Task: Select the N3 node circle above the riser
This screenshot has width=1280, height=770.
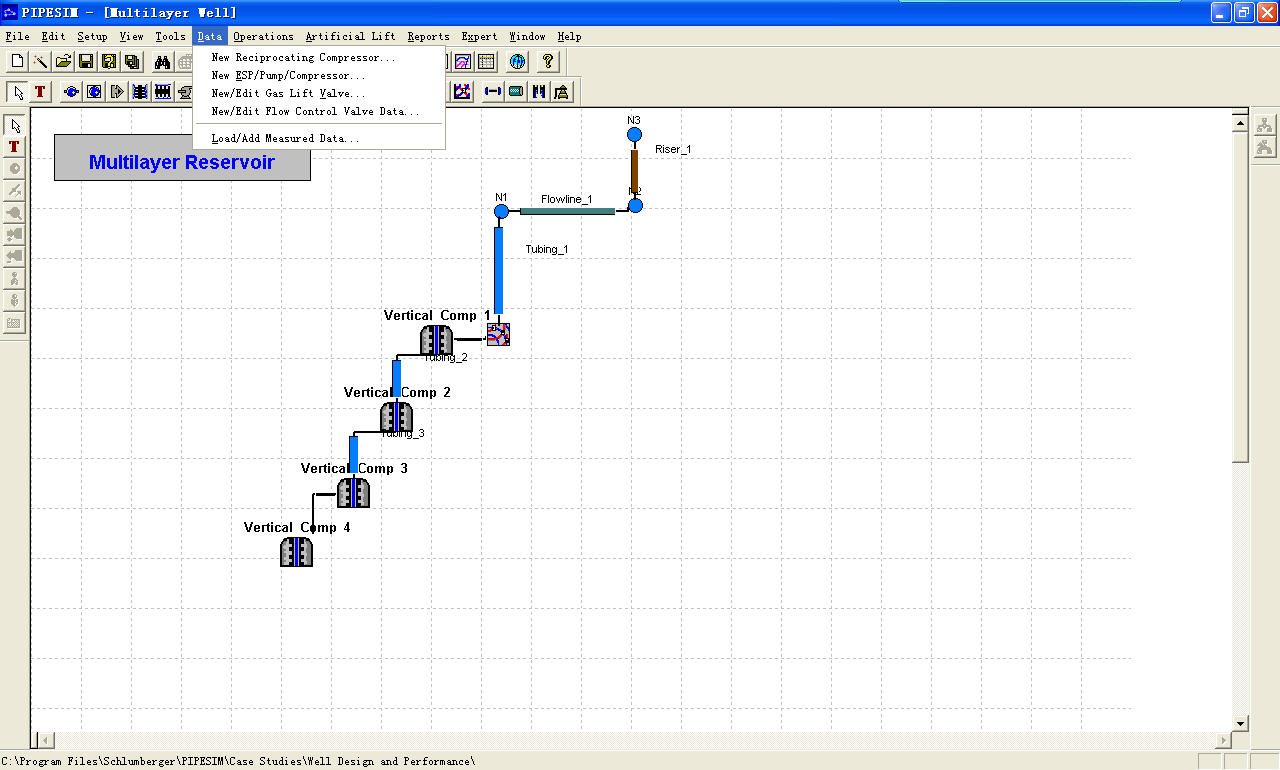Action: pos(634,135)
